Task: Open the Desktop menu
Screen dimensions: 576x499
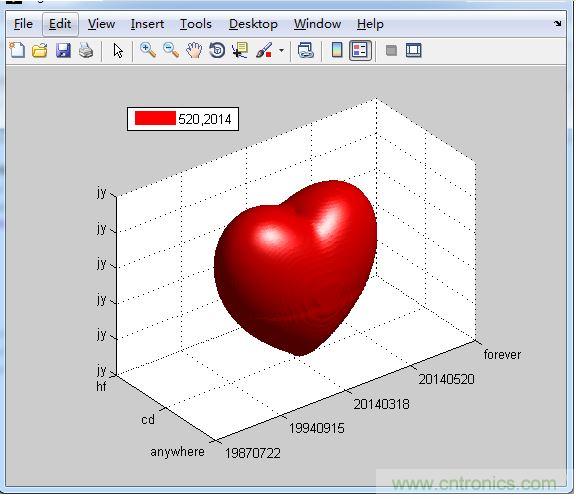Action: 253,24
